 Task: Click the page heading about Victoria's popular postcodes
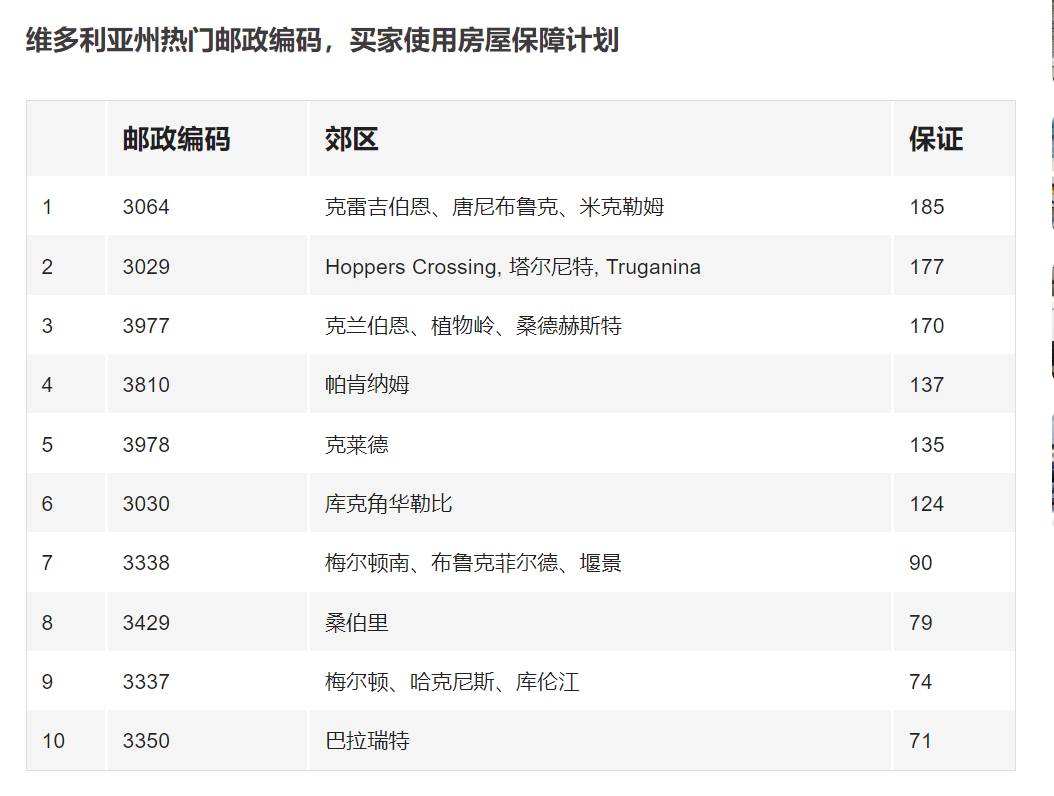321,41
